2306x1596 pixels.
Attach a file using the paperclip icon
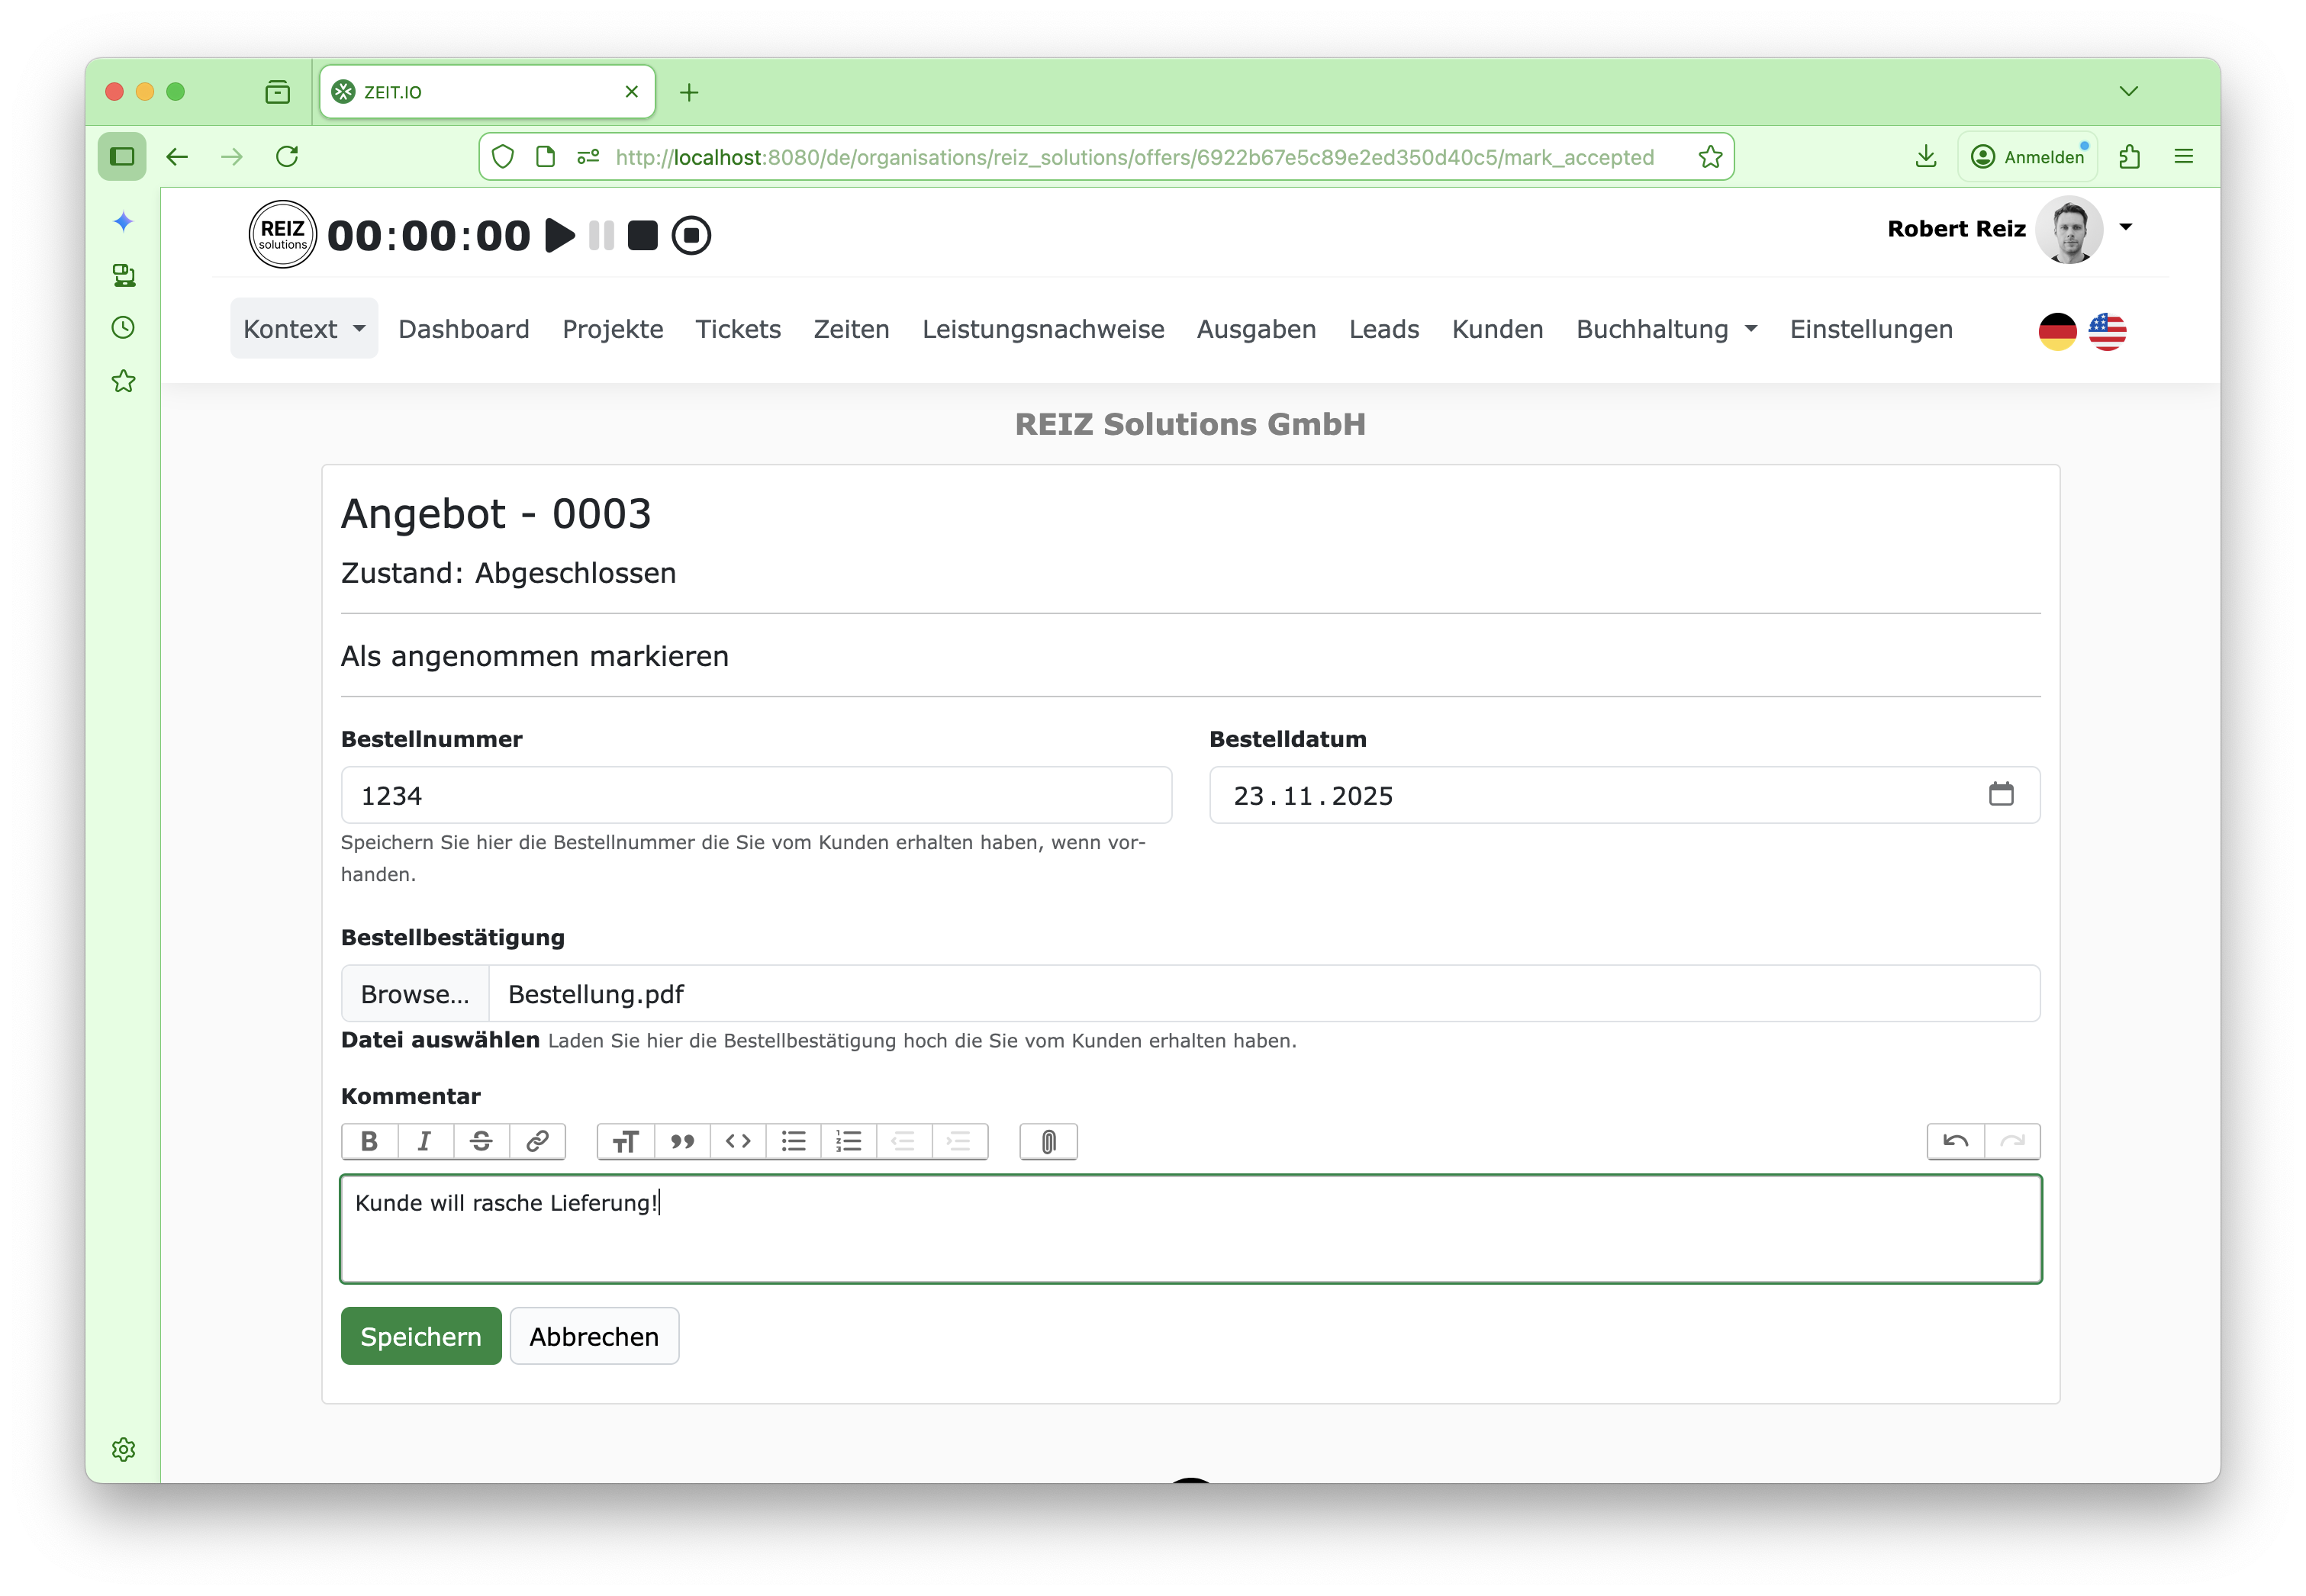pyautogui.click(x=1047, y=1141)
